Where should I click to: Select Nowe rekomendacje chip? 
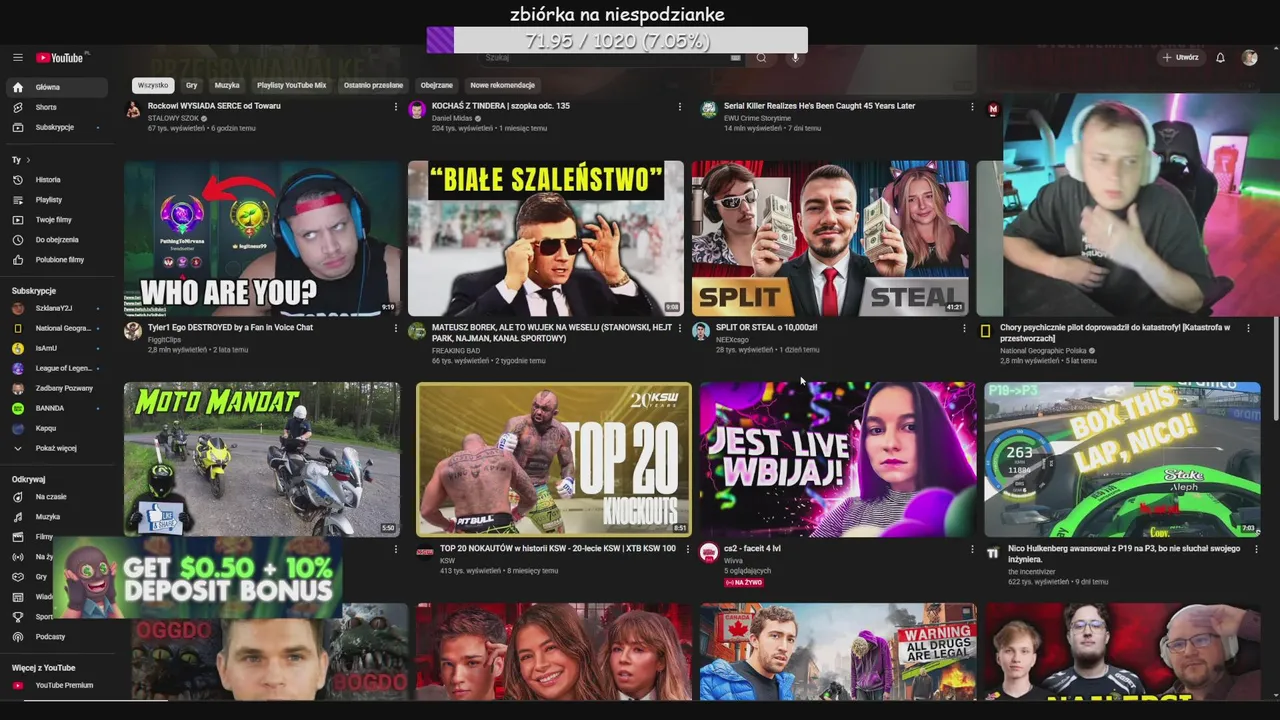pyautogui.click(x=503, y=85)
